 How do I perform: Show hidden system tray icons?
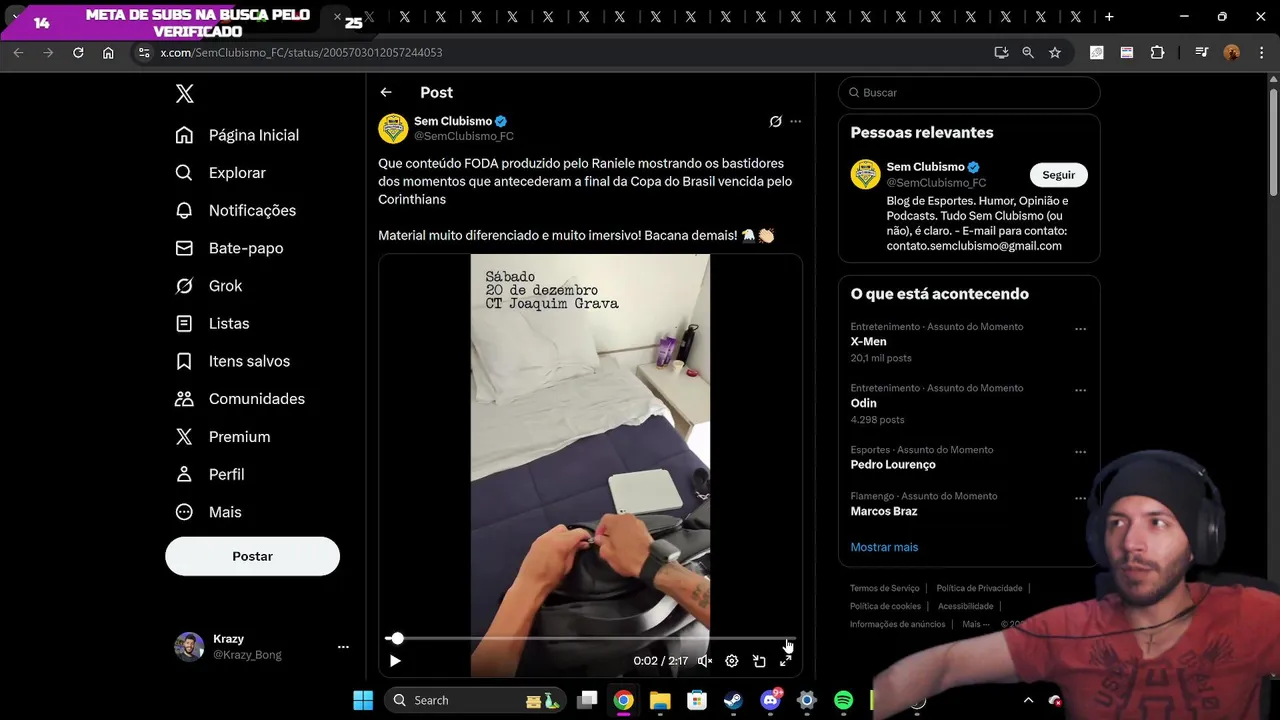coord(1028,700)
